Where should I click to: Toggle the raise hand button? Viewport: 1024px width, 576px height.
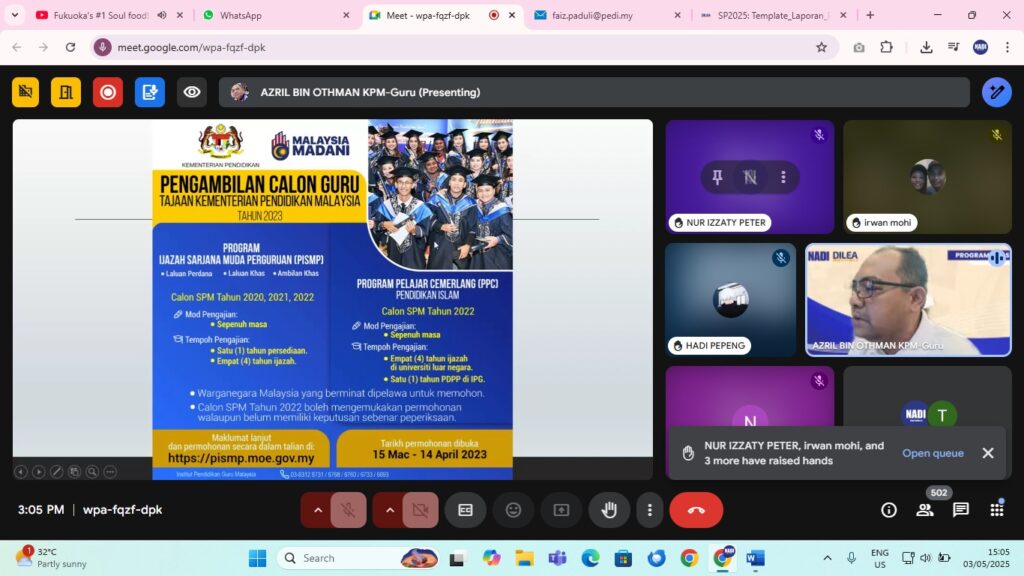point(609,510)
